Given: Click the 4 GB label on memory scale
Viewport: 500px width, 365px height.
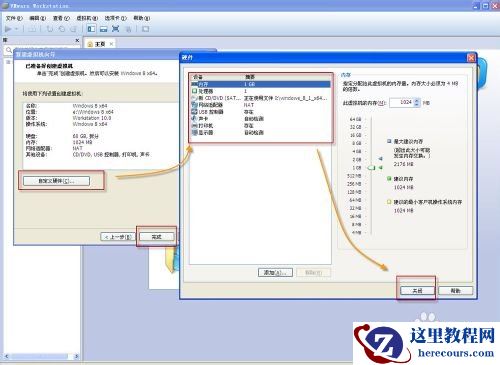Looking at the screenshot, I should pos(357,151).
